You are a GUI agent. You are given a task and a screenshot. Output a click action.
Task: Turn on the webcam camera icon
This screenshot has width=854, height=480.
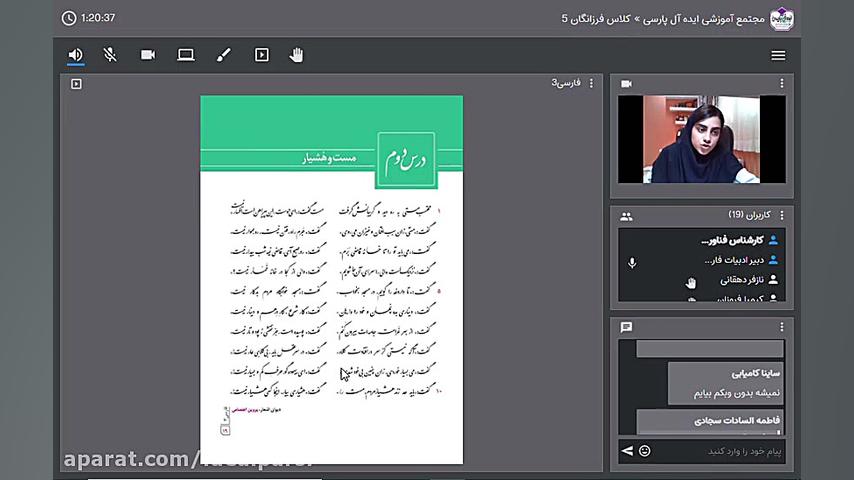point(148,55)
